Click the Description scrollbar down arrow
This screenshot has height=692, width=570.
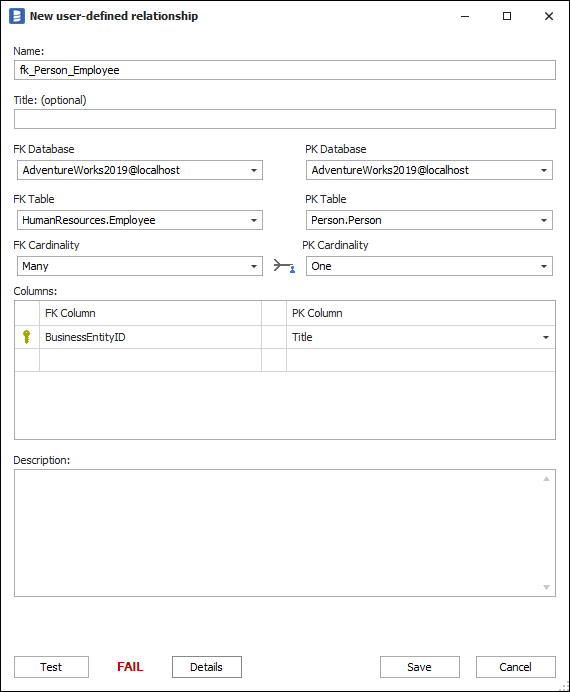click(546, 587)
